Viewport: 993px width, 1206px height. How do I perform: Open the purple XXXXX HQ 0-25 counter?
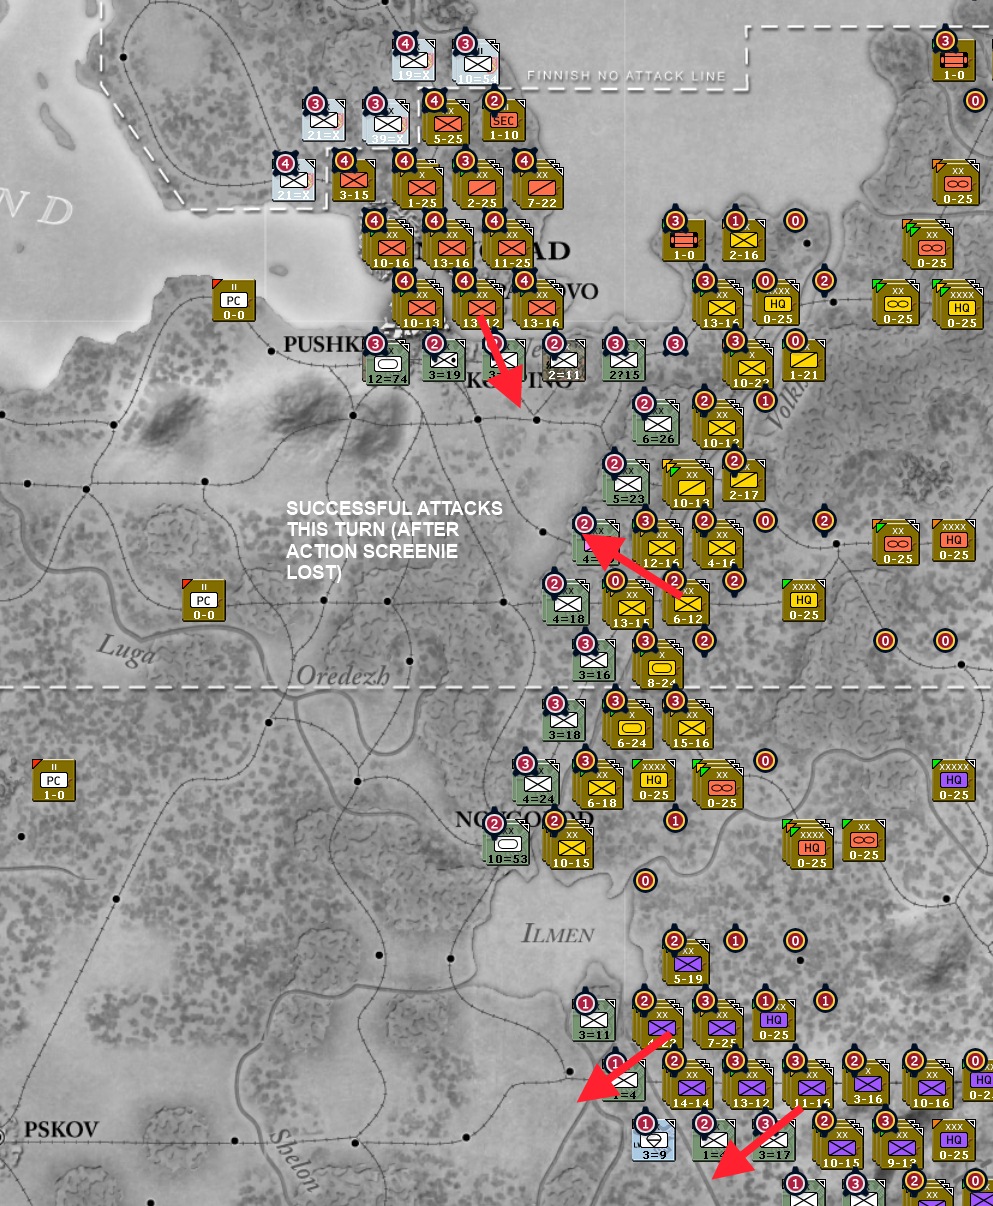pyautogui.click(x=954, y=782)
